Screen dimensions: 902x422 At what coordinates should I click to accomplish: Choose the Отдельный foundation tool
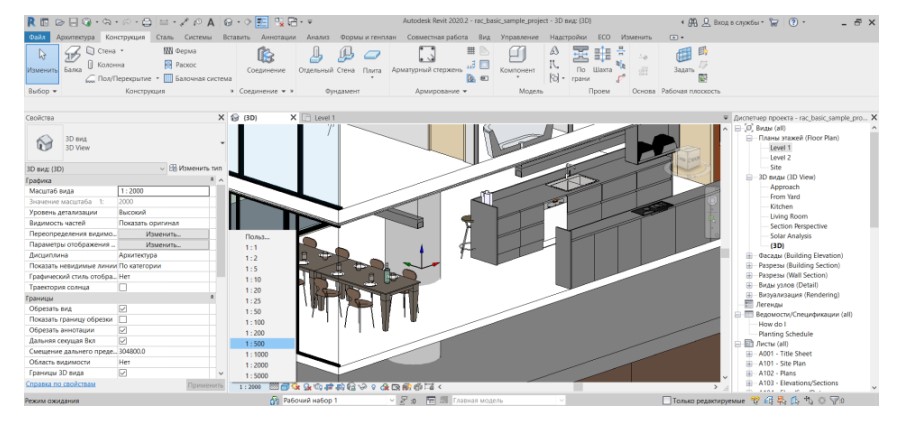pos(316,60)
